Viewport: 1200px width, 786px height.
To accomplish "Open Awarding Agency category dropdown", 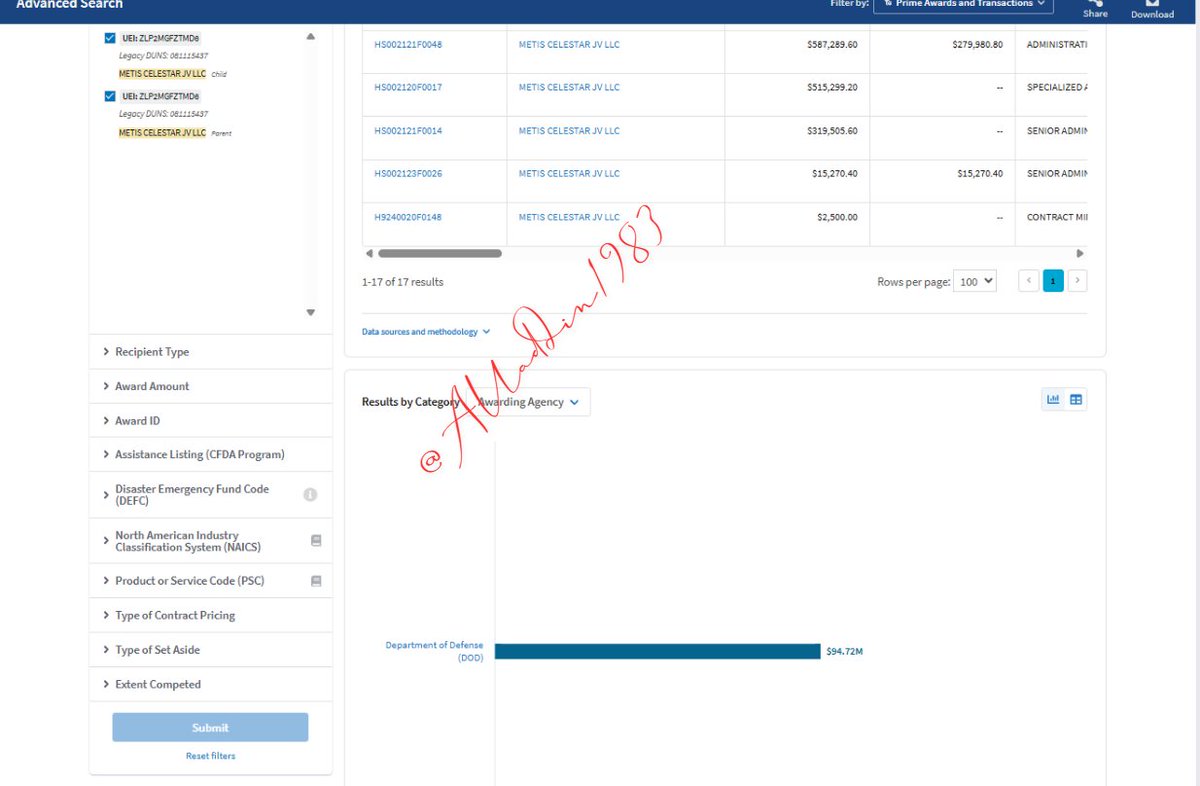I will [x=530, y=402].
